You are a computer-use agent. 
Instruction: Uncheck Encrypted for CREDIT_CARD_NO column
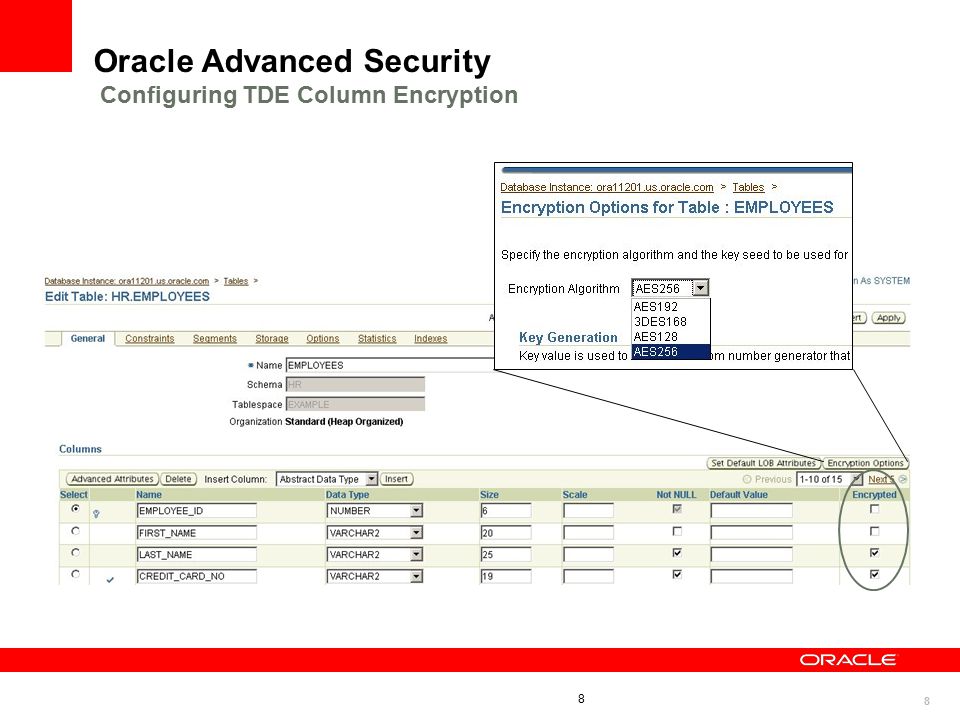coord(874,574)
